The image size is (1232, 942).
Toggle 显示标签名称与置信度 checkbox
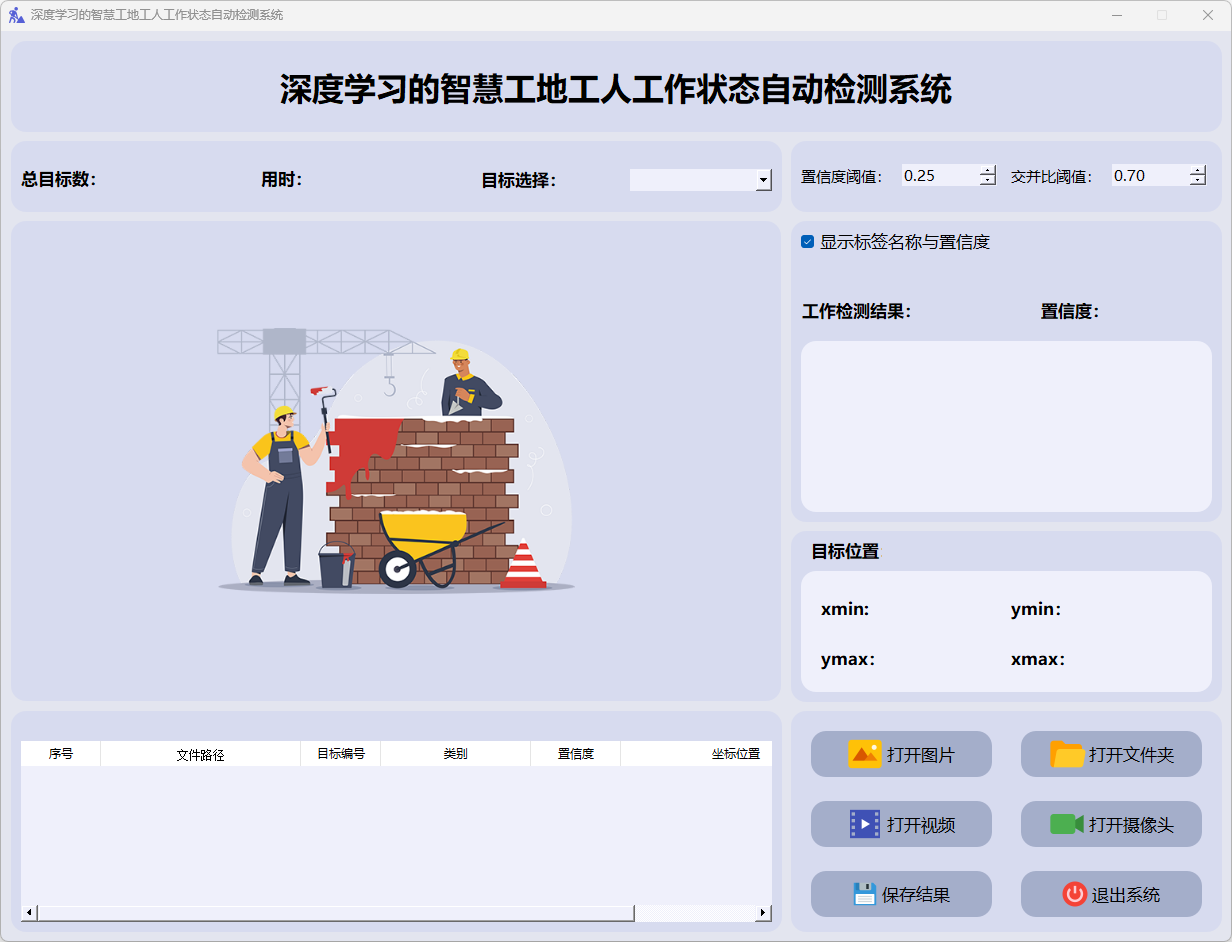click(808, 242)
